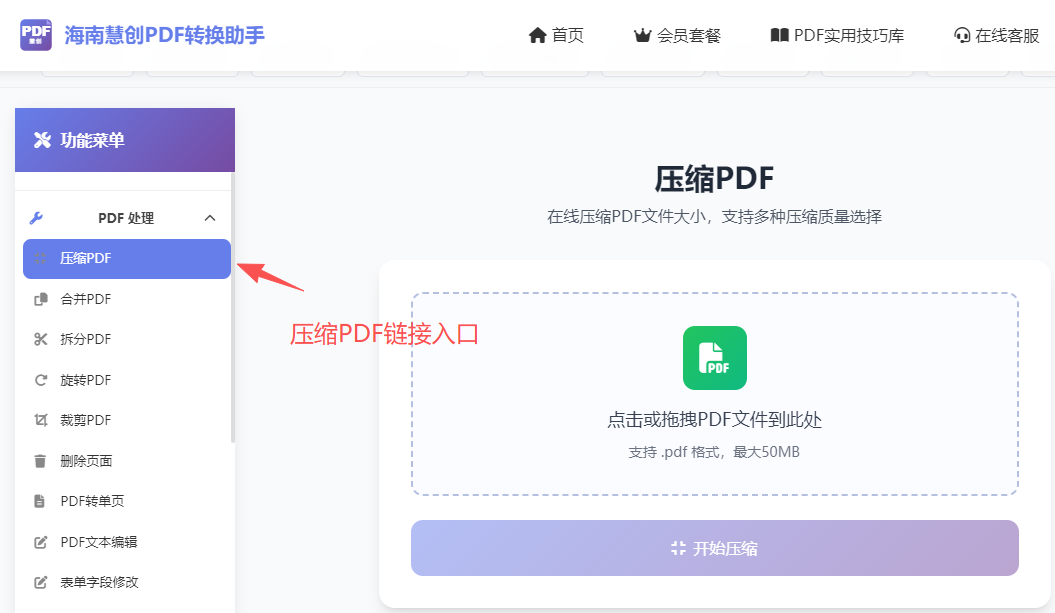
Task: Click 点击或拖拽PDF文件到此处 upload text
Action: pyautogui.click(x=715, y=420)
